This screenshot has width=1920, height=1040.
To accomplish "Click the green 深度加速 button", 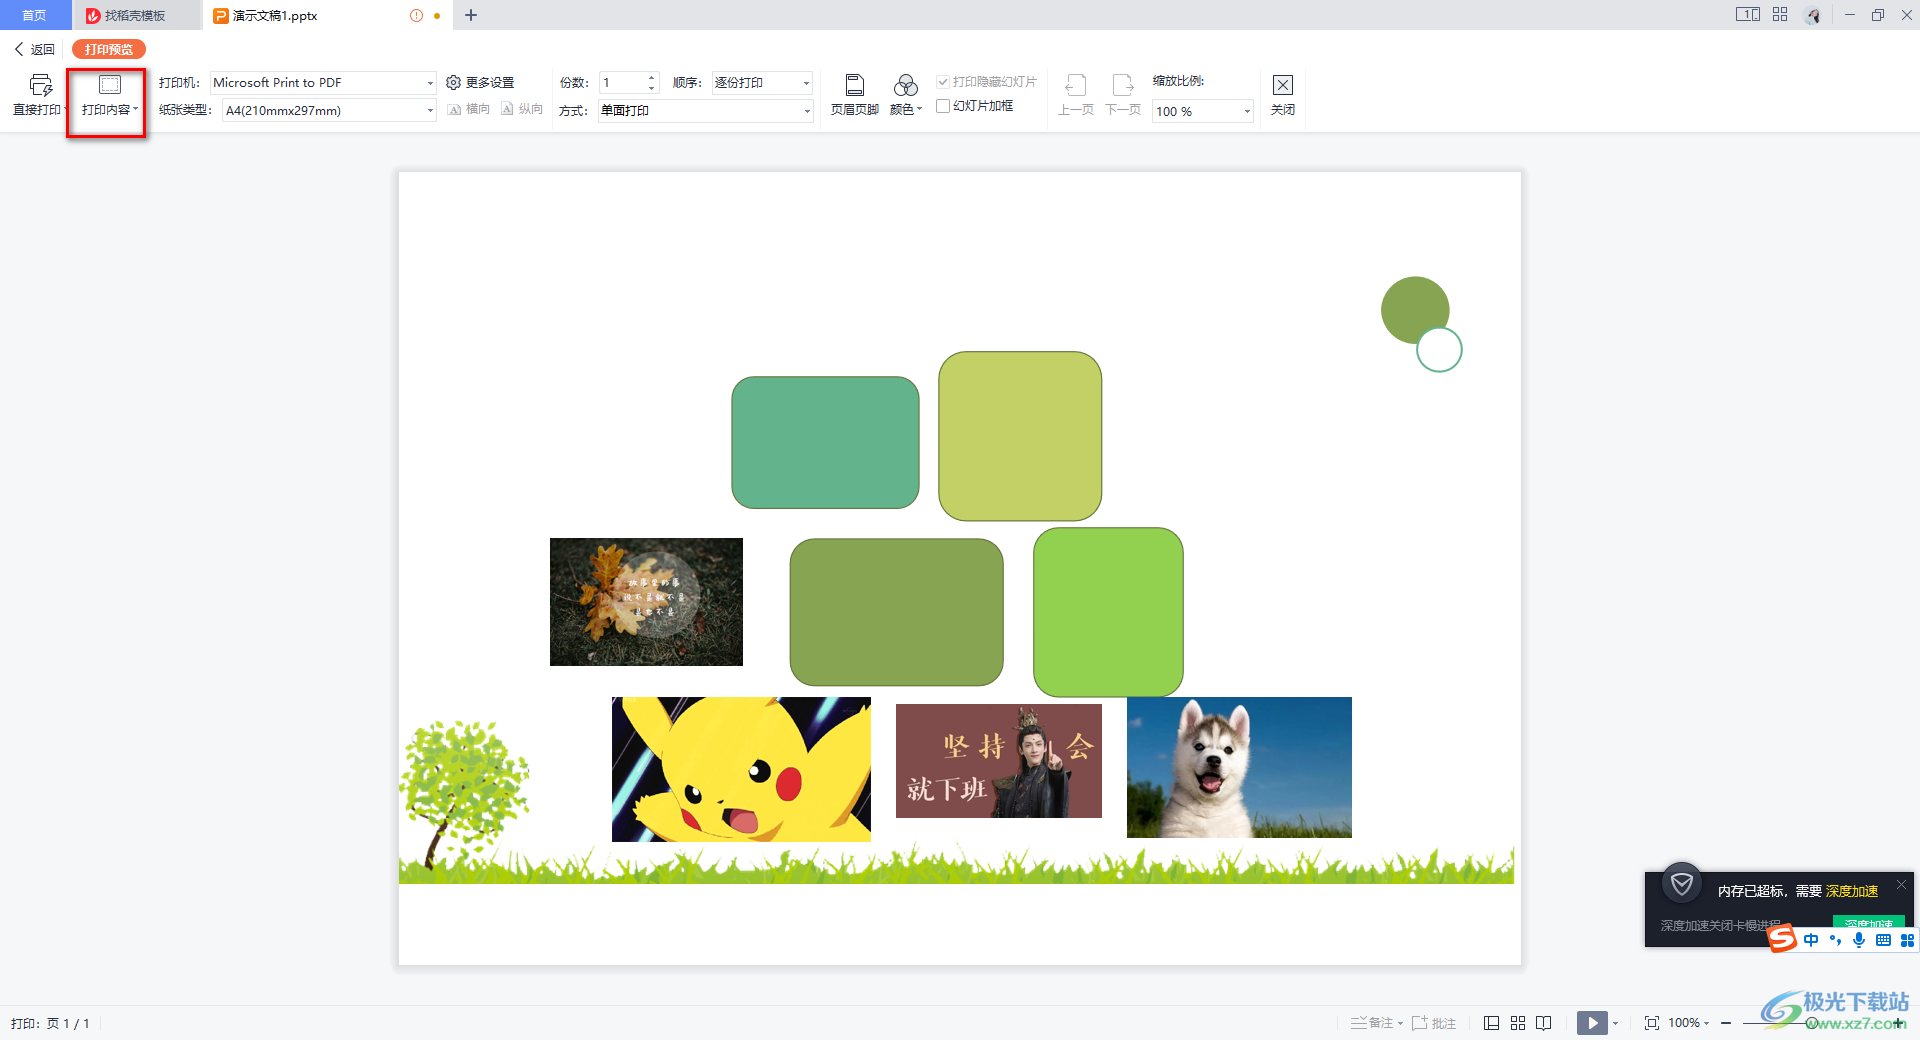I will pyautogui.click(x=1869, y=922).
